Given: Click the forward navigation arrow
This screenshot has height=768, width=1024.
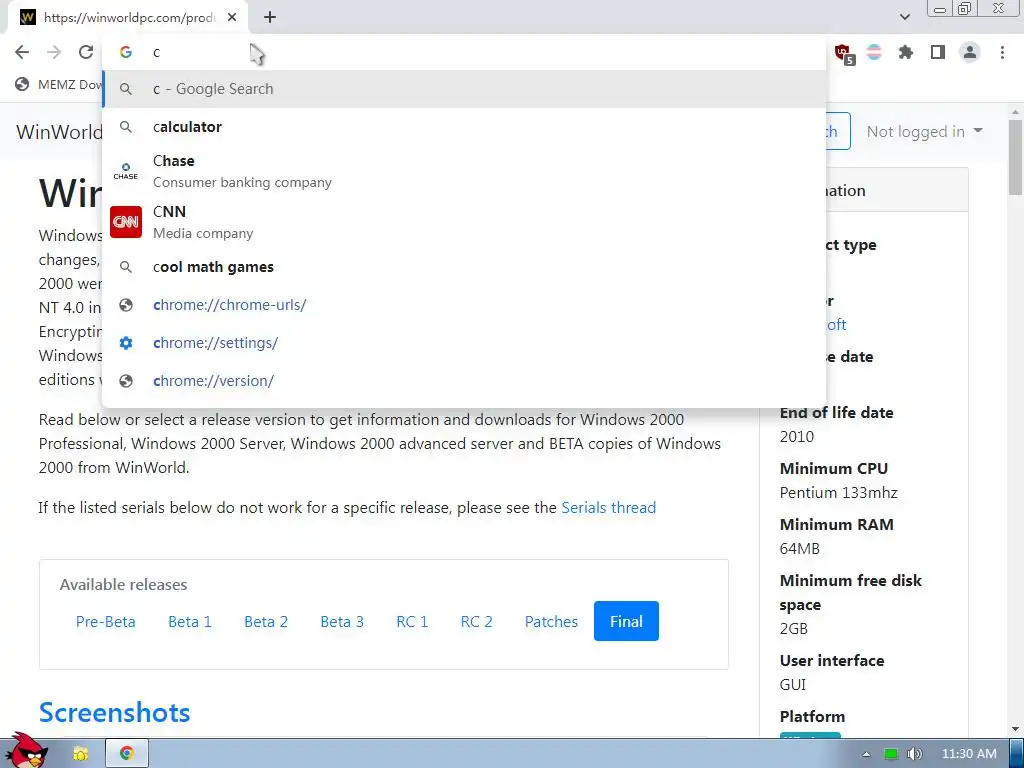Looking at the screenshot, I should point(54,52).
